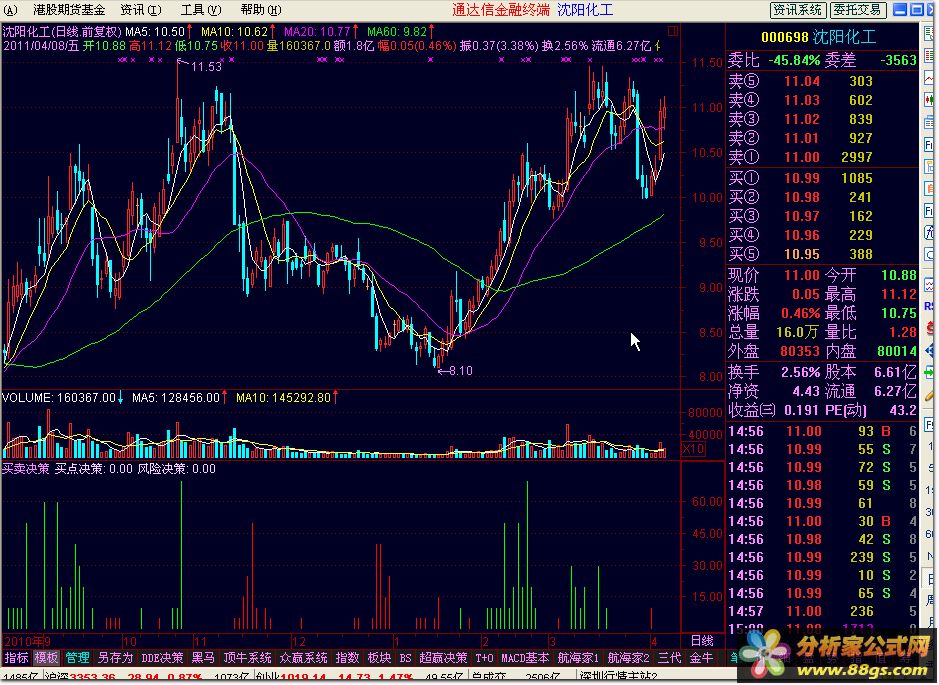
Task: Click the 现价 11.00 value
Action: coord(802,275)
